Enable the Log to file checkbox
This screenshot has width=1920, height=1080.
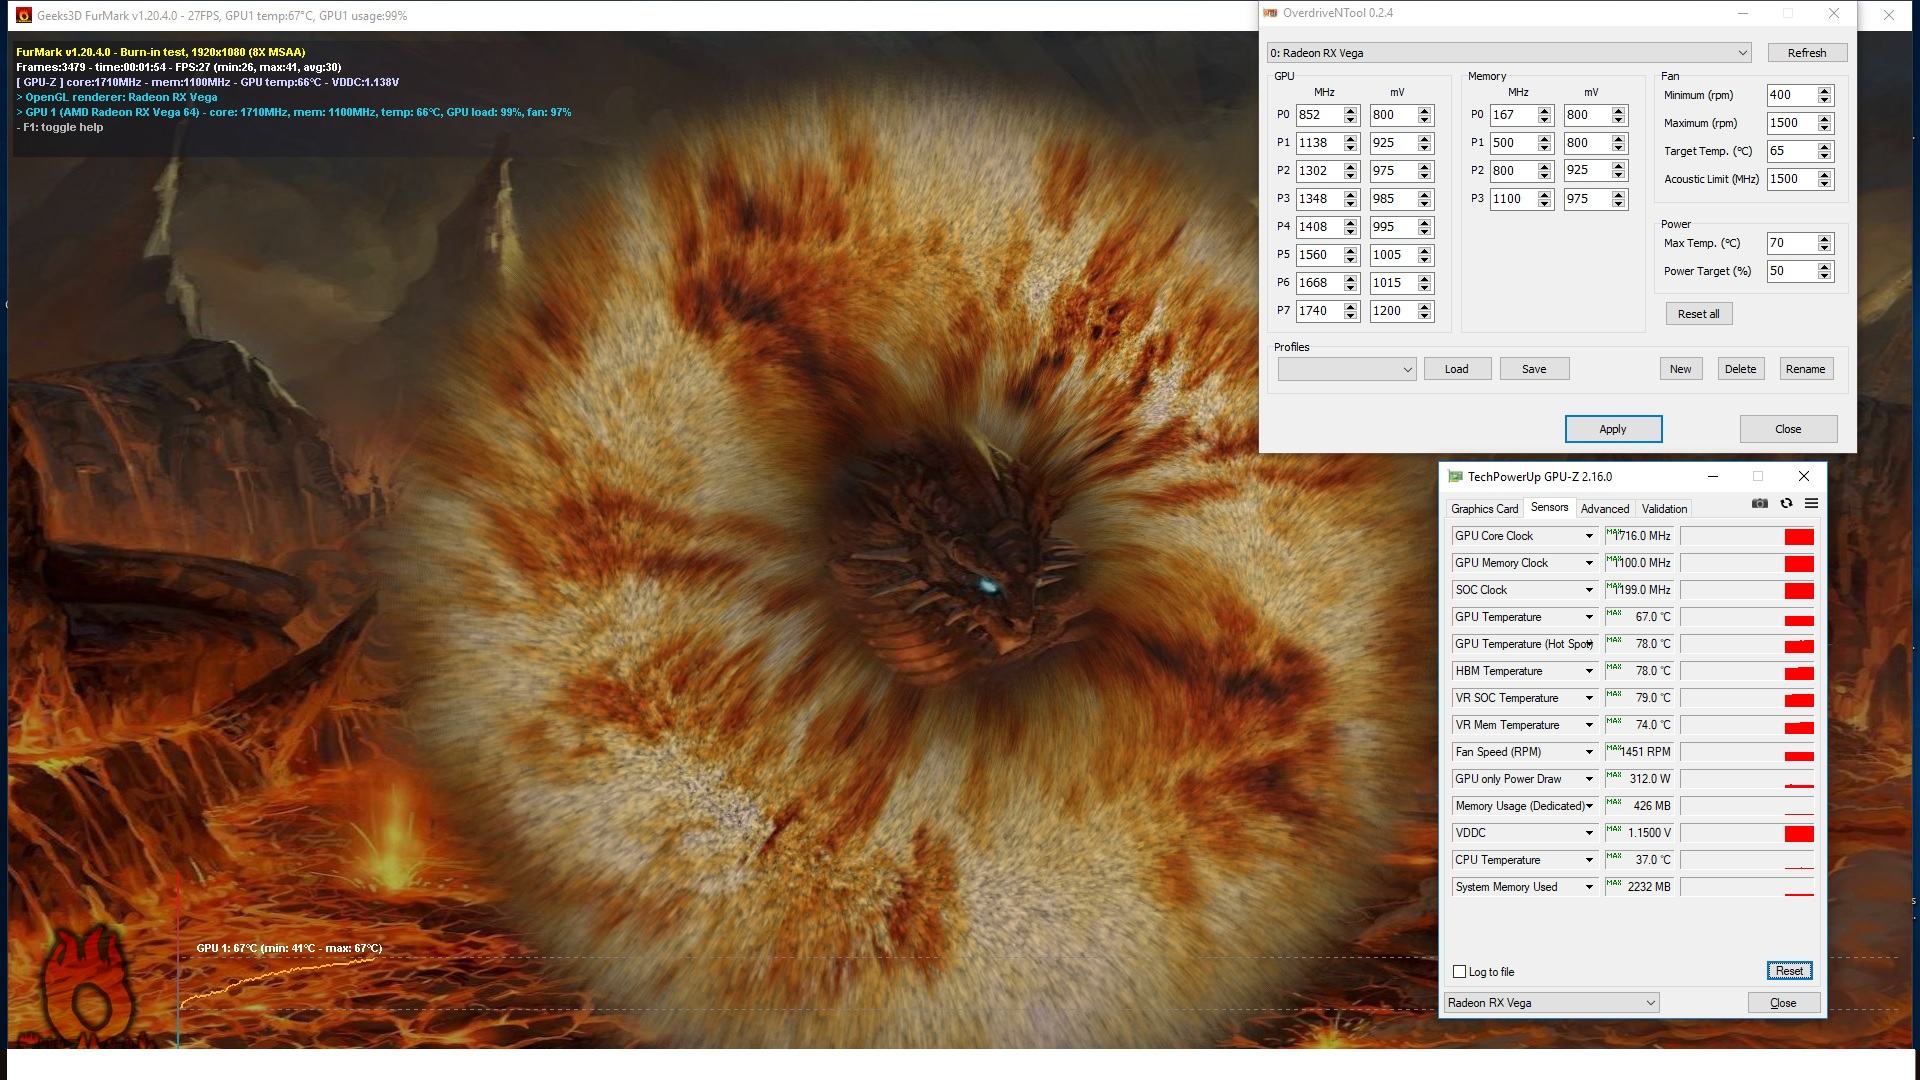[1459, 972]
